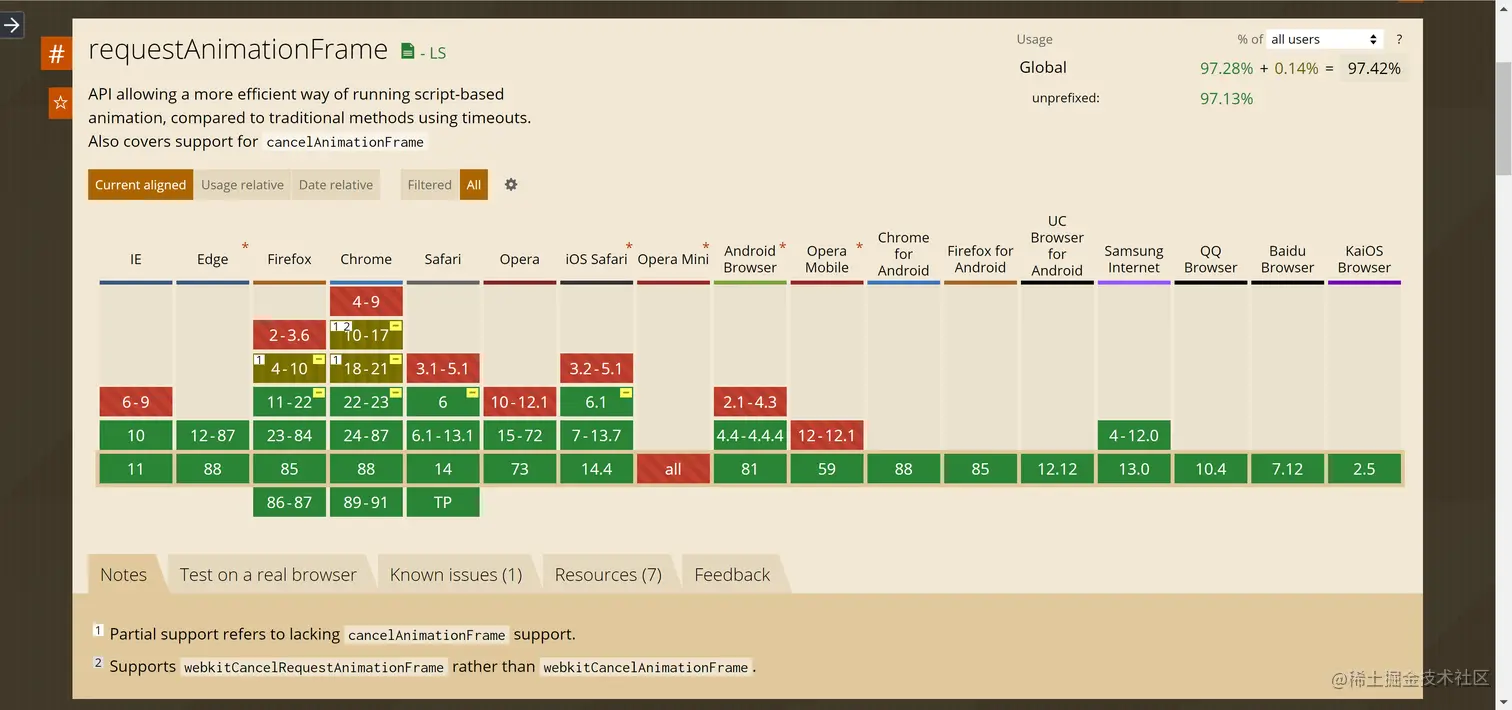Click the unprefixed 97.13% value

click(1226, 98)
